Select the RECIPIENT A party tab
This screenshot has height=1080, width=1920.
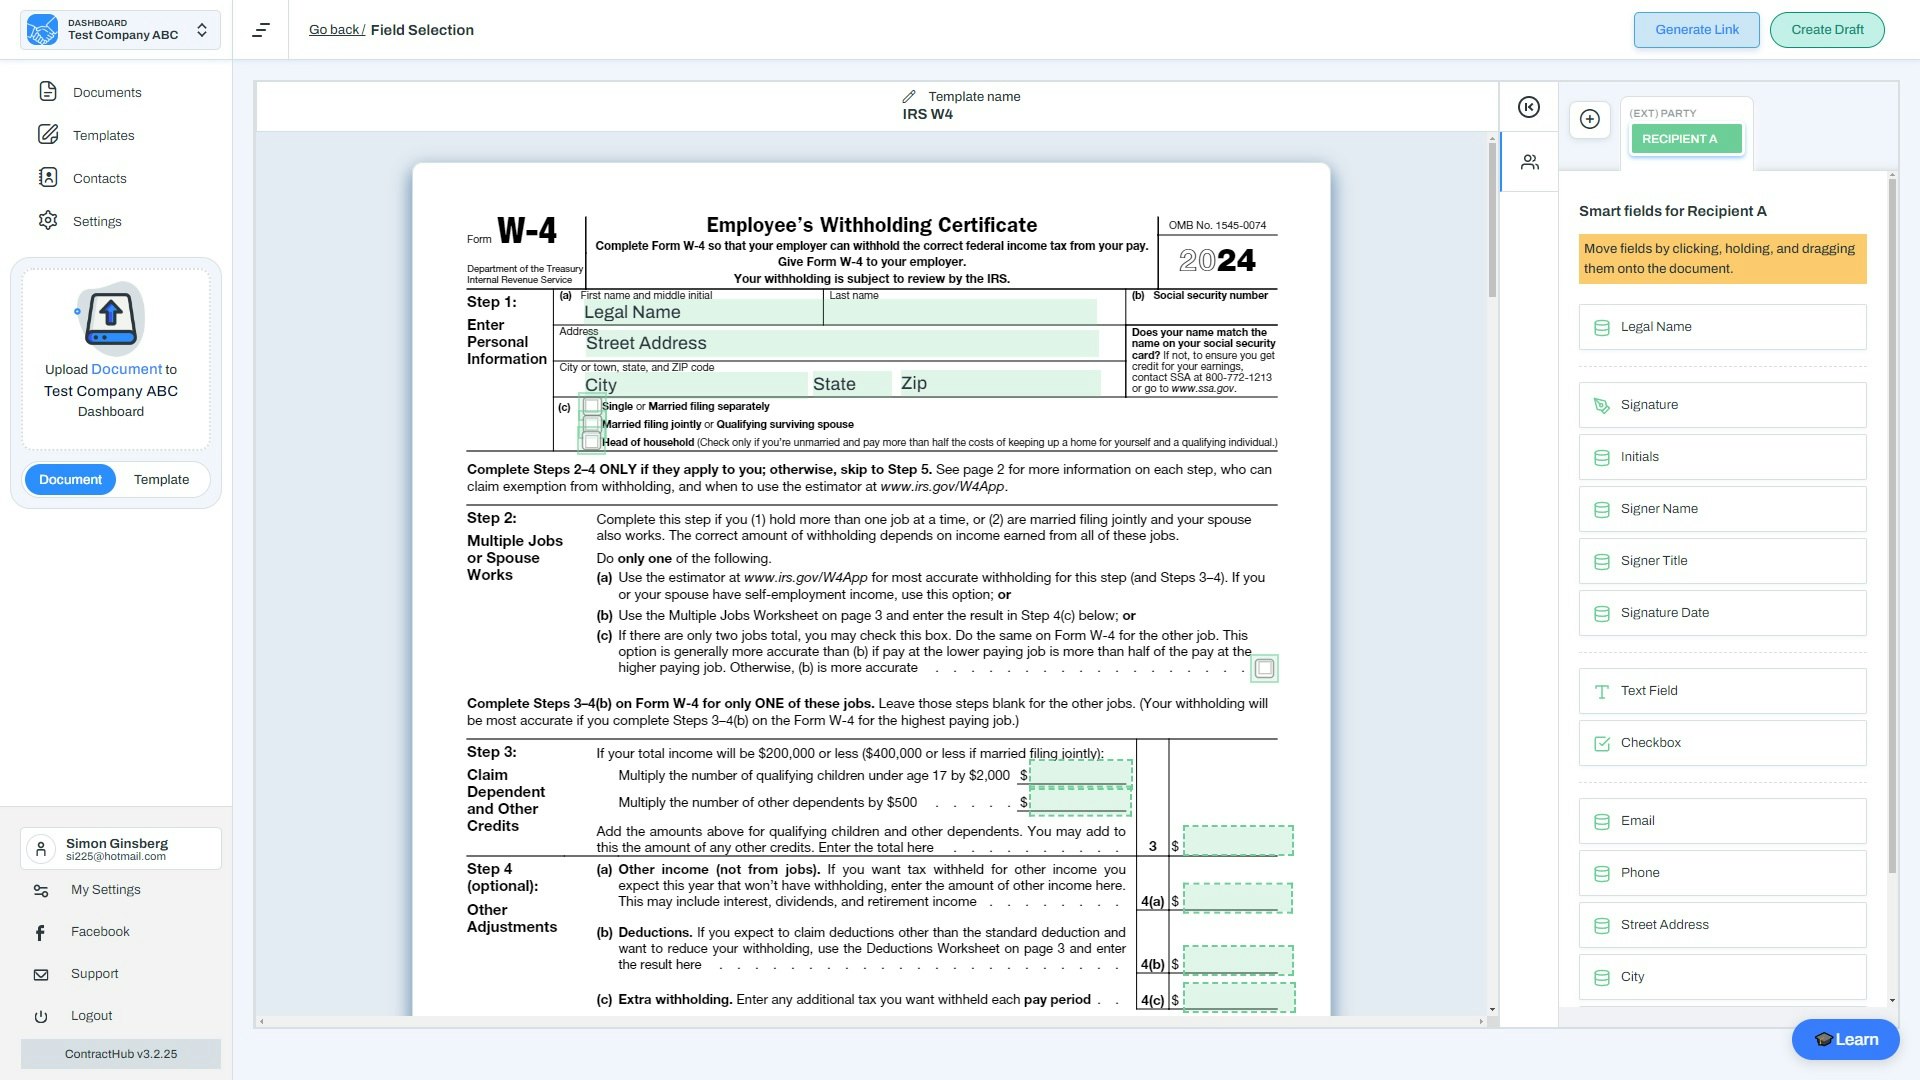point(1686,139)
